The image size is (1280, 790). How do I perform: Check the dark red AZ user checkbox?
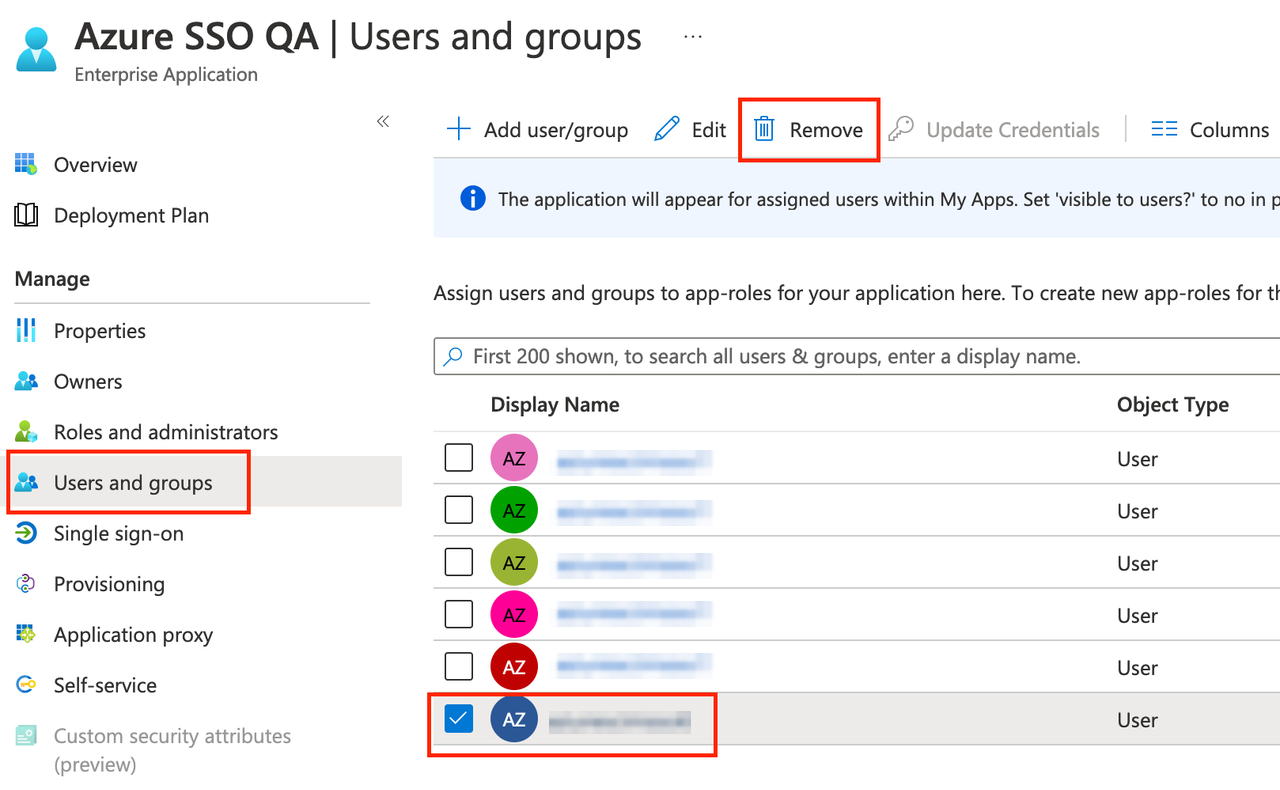coord(458,666)
